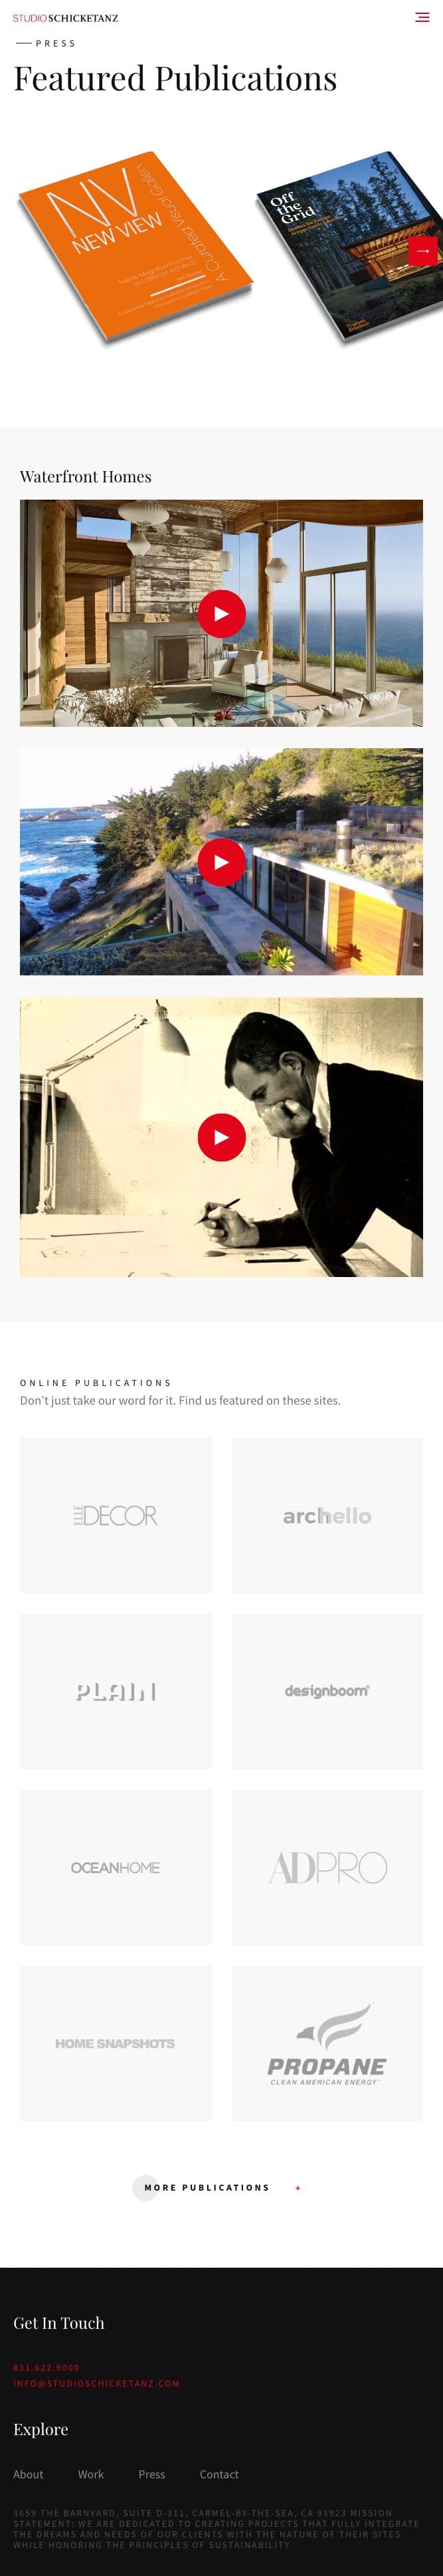Open the Propane Clean American Energy logo
Viewport: 443px width, 2576px height.
327,2043
